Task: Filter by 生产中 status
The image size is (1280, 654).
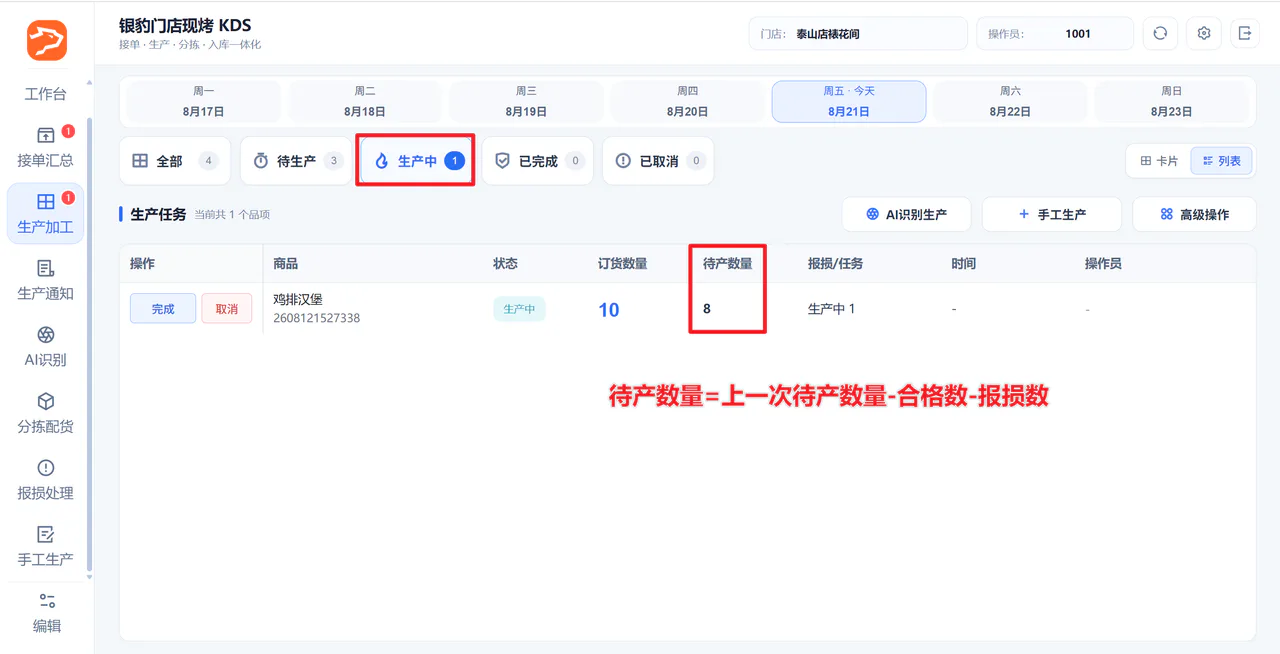Action: pyautogui.click(x=417, y=161)
